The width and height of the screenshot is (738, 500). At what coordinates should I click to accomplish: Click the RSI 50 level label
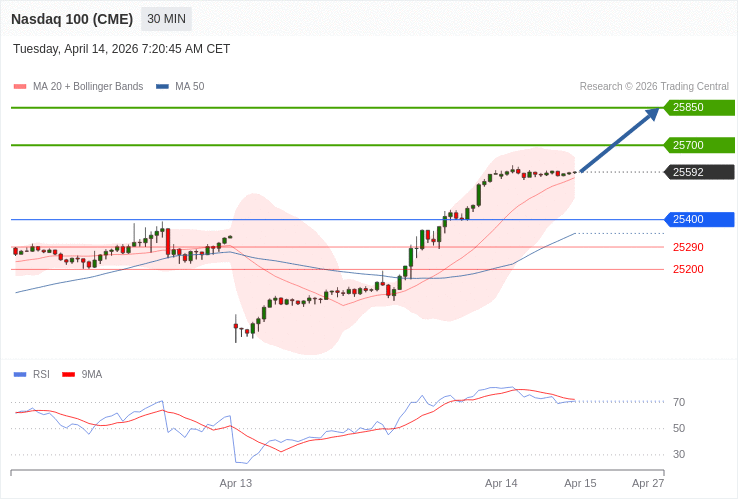679,428
